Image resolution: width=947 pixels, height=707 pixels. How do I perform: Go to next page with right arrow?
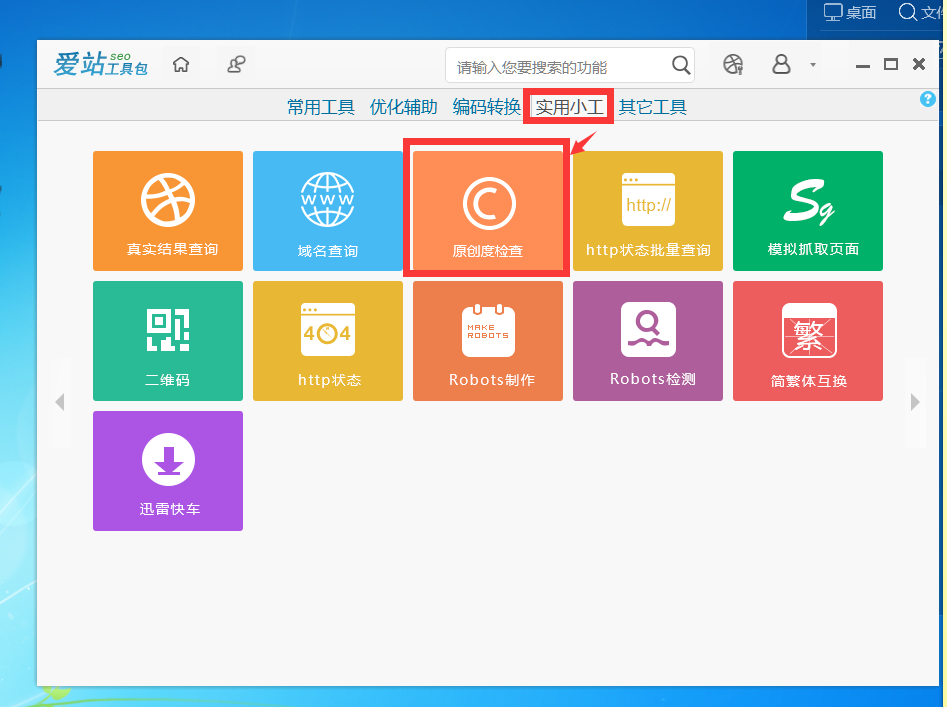(x=915, y=402)
